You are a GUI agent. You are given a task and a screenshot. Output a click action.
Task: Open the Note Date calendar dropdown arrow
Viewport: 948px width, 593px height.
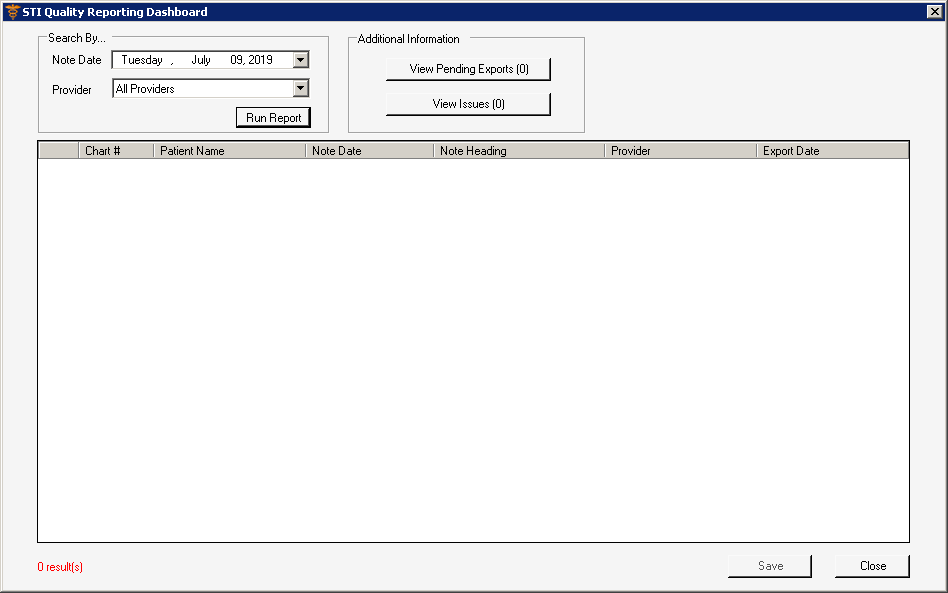pos(300,60)
